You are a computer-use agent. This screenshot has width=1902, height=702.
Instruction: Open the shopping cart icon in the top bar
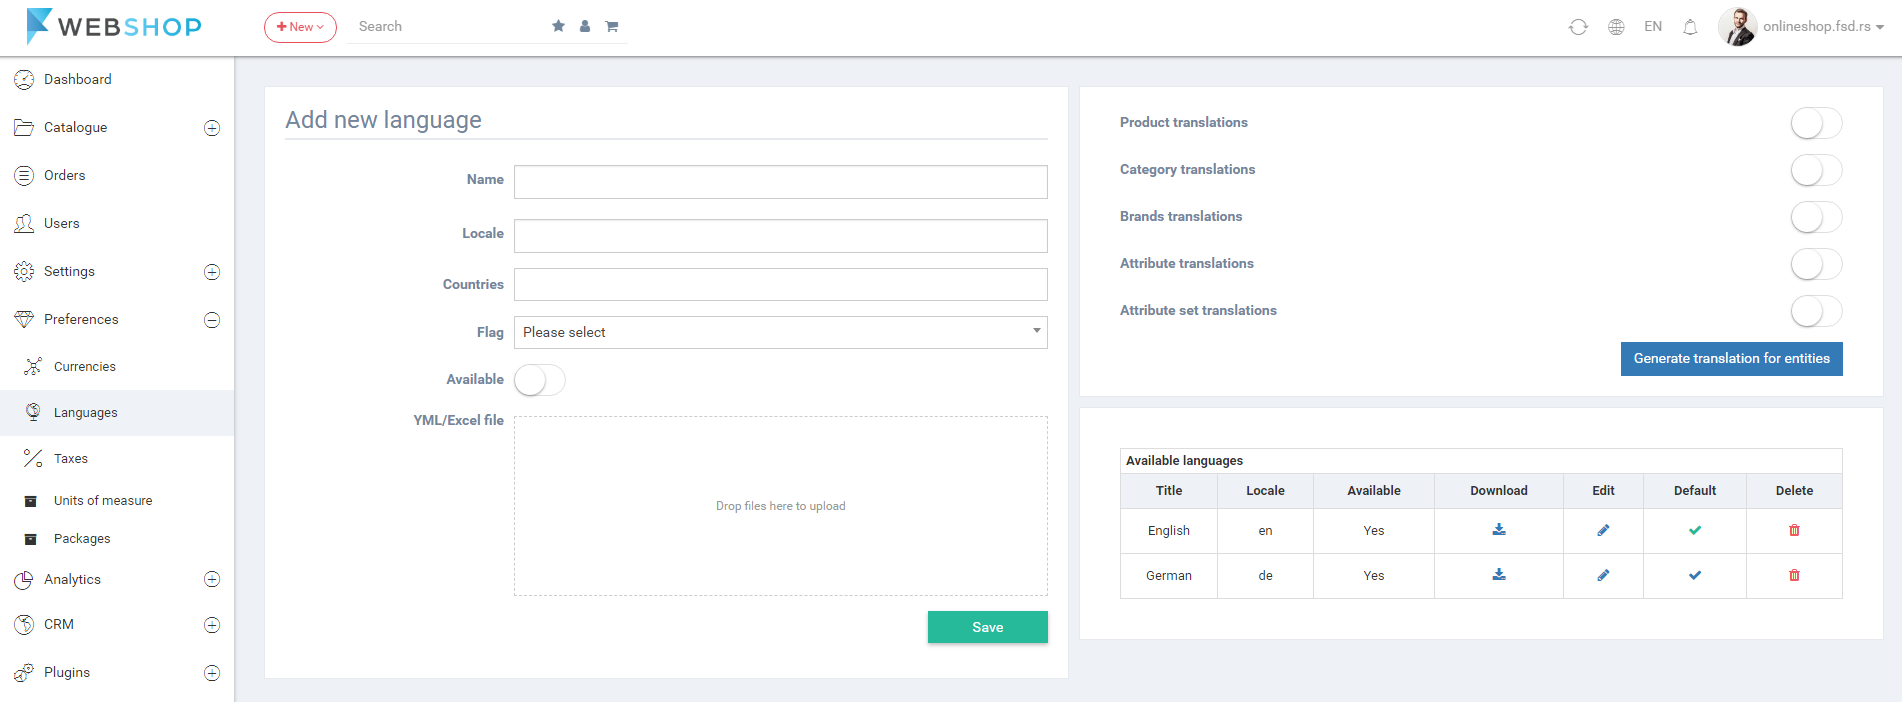pos(612,26)
